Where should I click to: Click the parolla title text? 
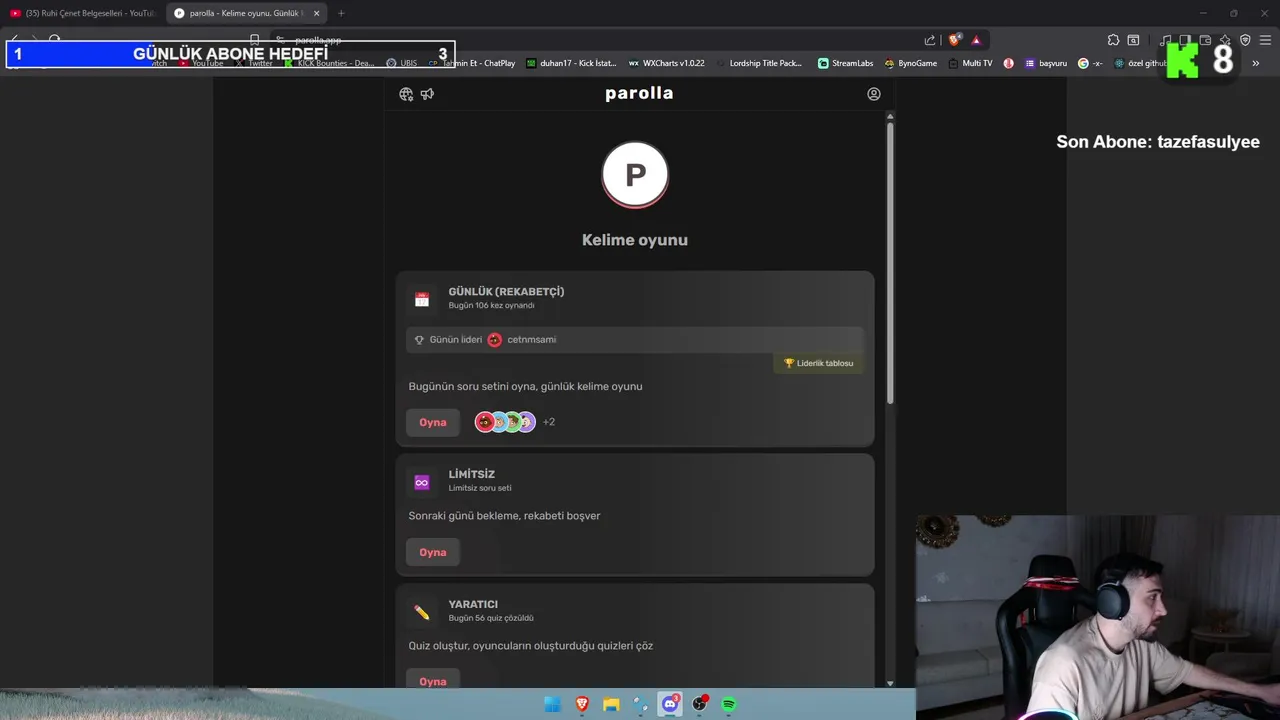pyautogui.click(x=639, y=93)
